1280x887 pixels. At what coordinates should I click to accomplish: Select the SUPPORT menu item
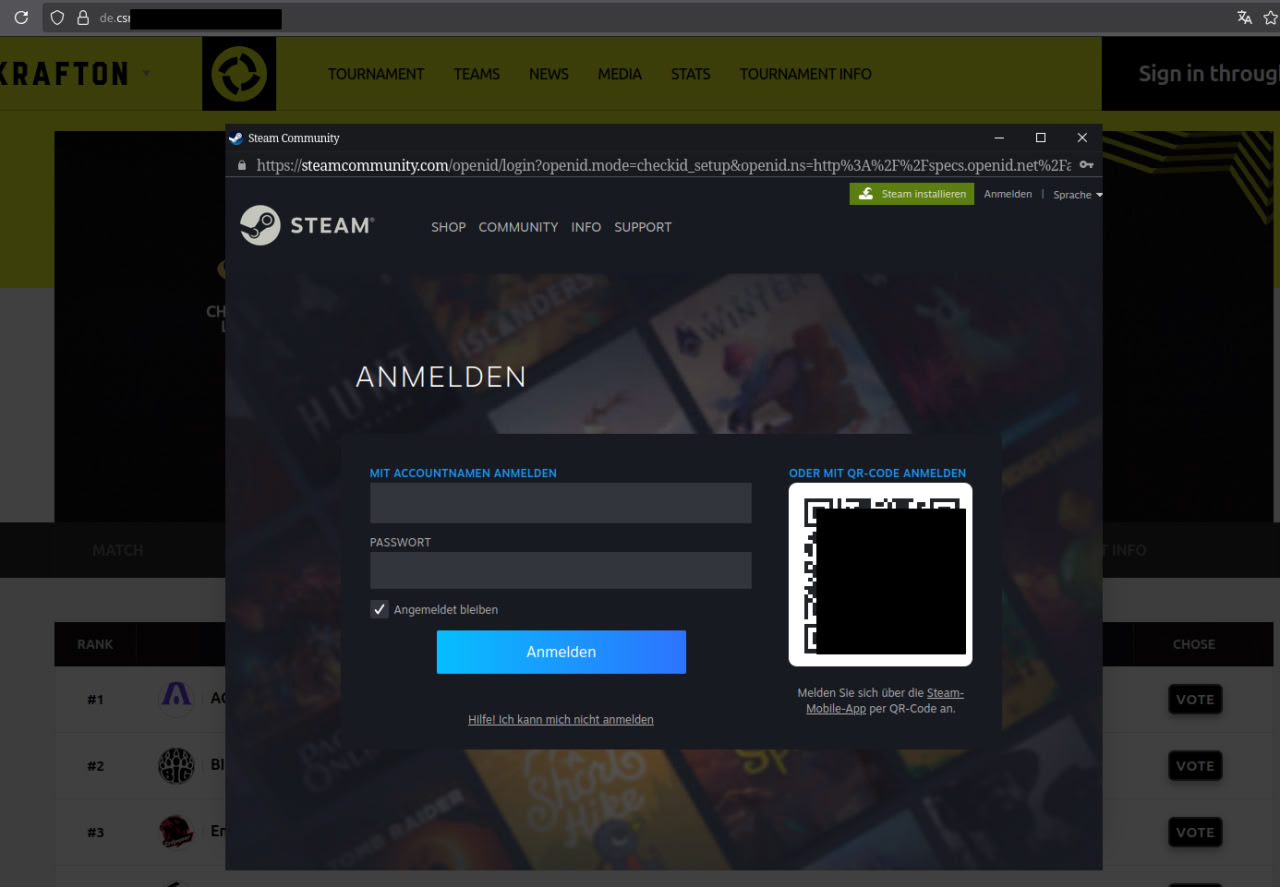tap(642, 227)
